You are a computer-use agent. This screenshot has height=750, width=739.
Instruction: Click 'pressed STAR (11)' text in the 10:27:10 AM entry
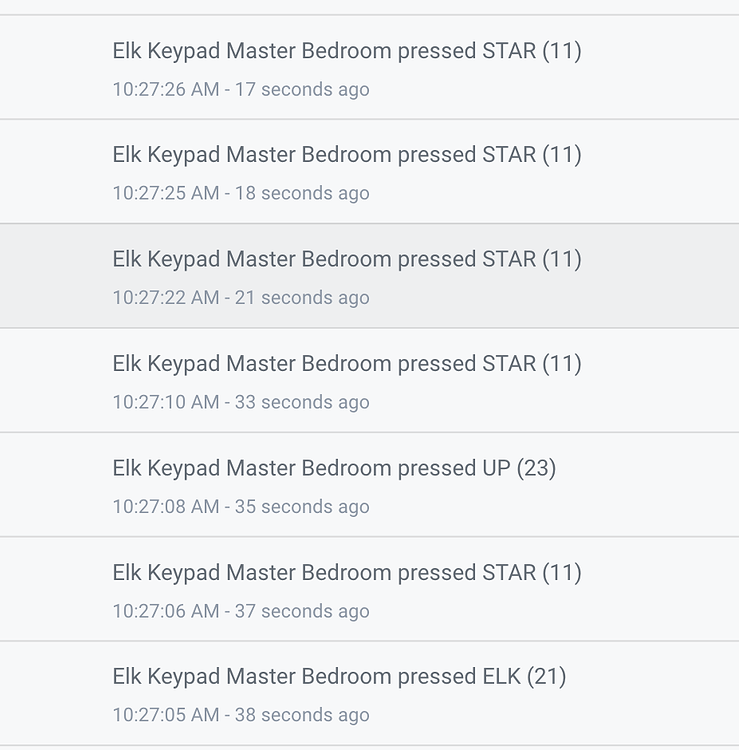(489, 364)
